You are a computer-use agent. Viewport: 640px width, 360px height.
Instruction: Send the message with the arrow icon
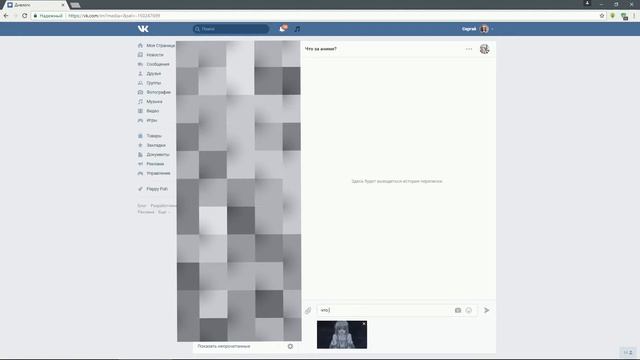487,310
